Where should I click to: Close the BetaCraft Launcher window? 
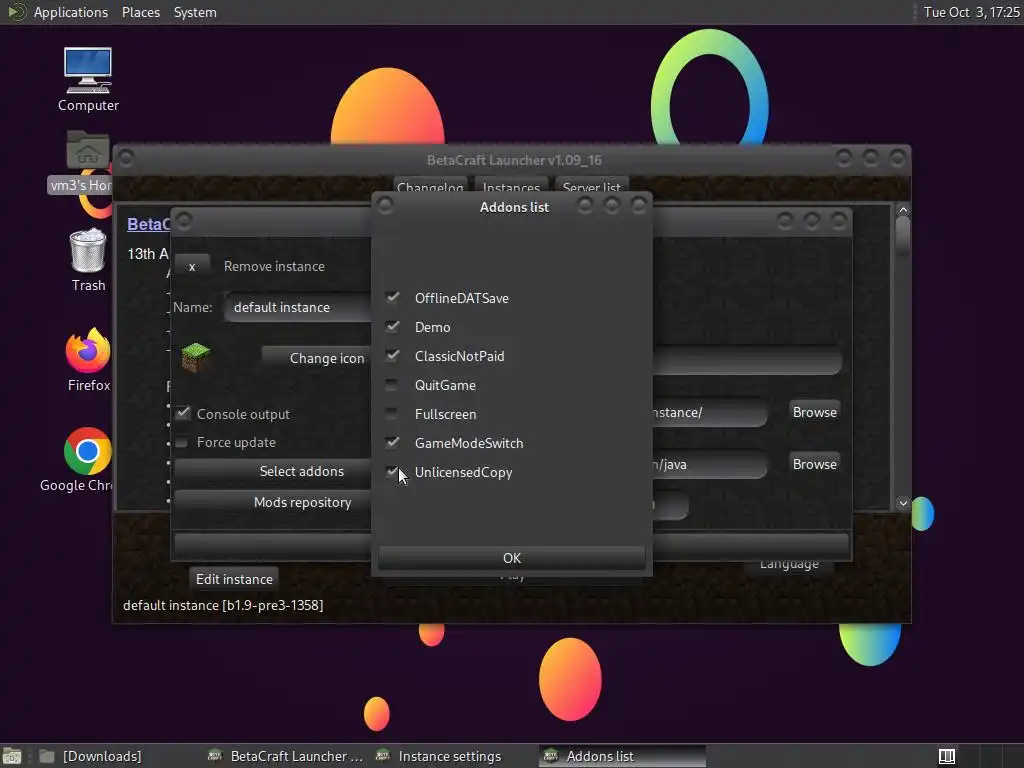(898, 158)
